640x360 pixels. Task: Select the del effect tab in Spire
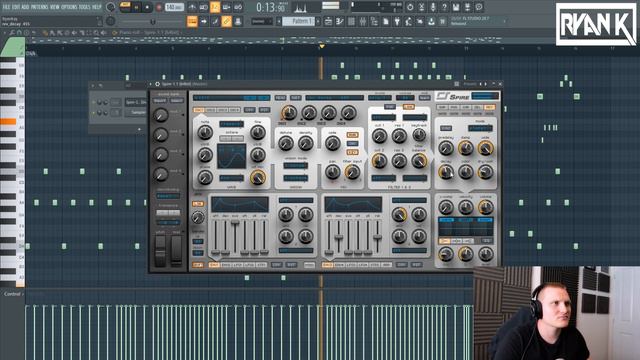point(477,107)
